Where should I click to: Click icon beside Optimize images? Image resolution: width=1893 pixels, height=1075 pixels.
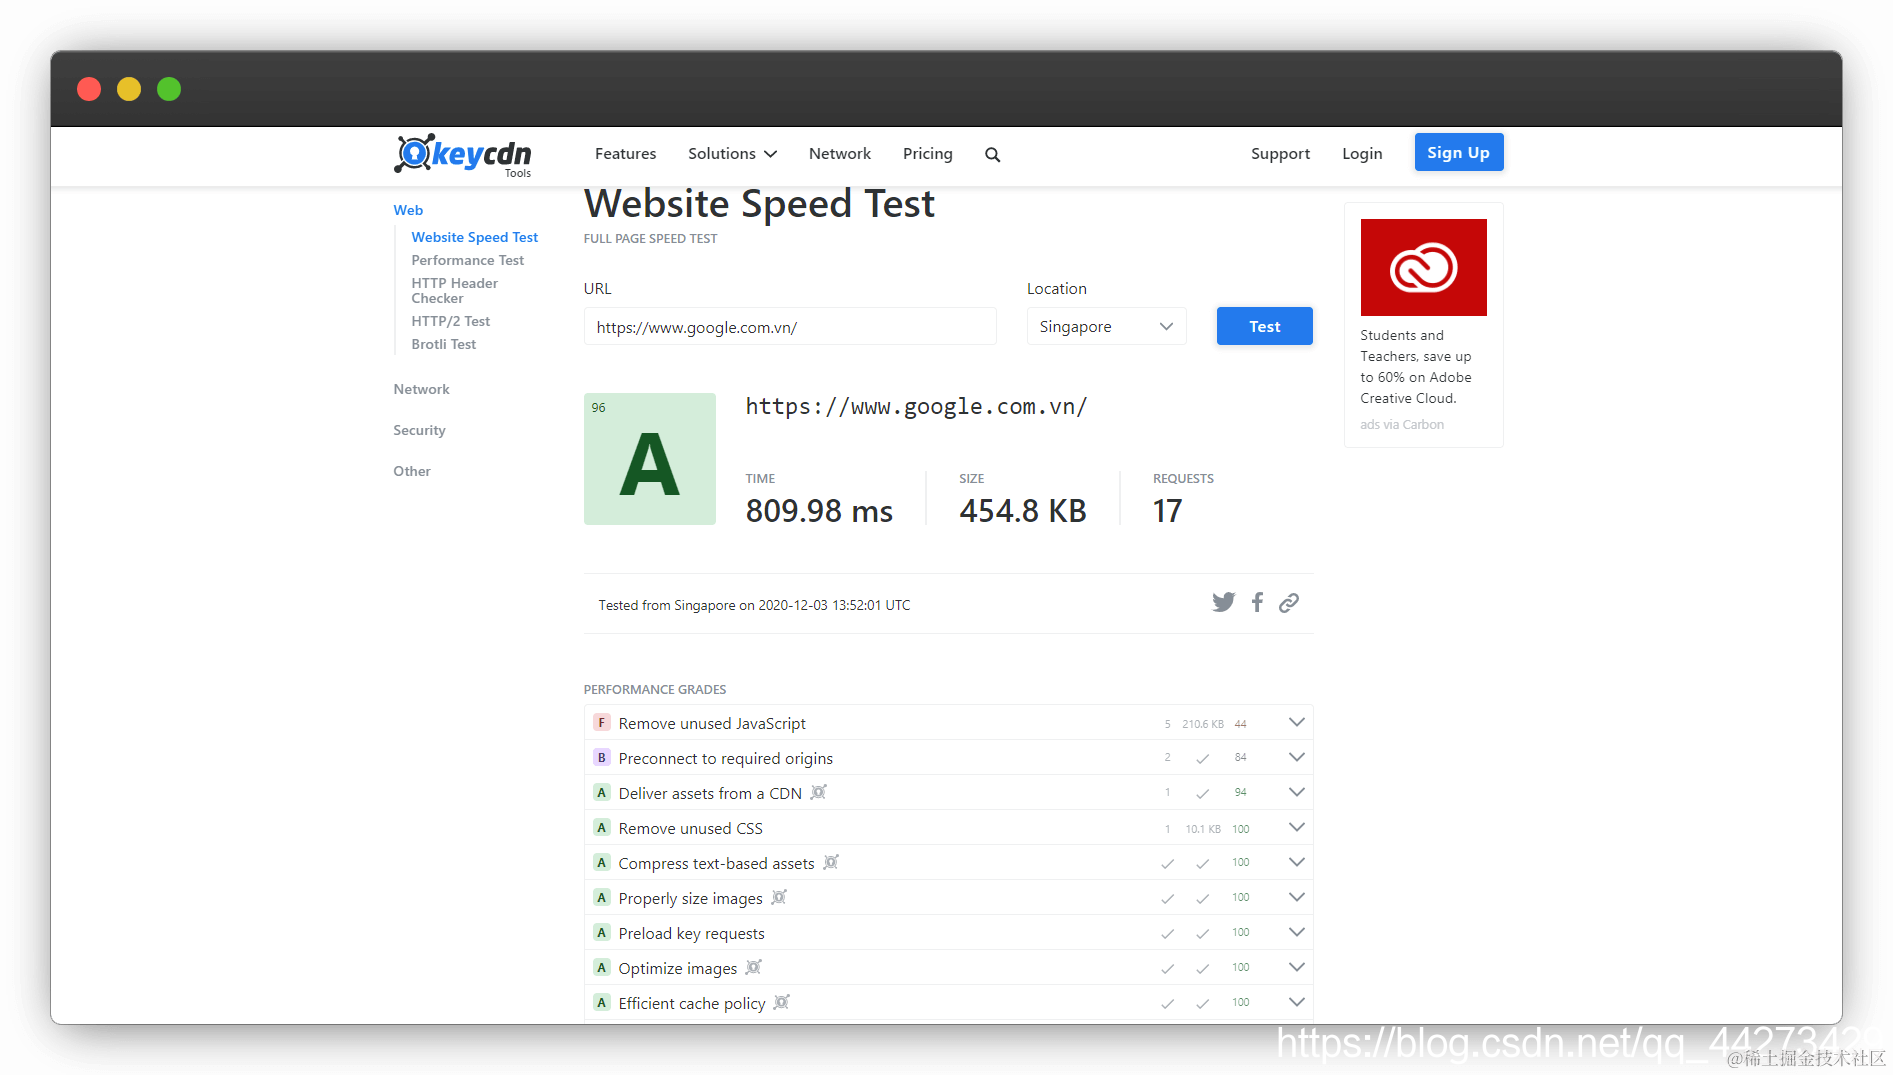pyautogui.click(x=753, y=967)
